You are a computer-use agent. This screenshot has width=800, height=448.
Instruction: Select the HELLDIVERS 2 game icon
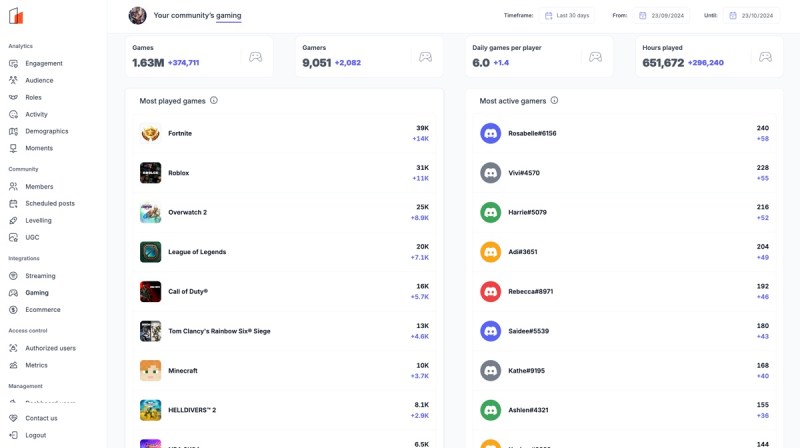click(x=151, y=410)
